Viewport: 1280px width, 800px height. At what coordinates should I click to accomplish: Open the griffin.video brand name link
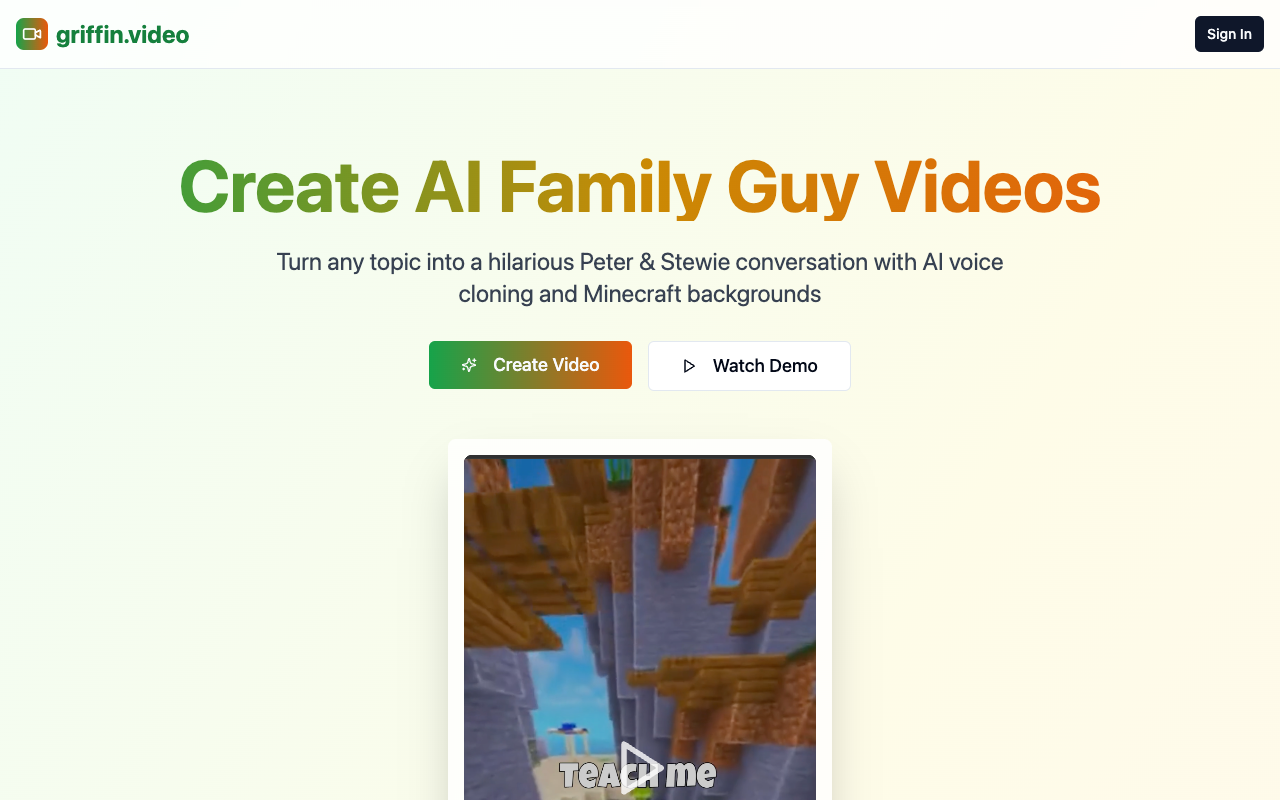tap(122, 35)
